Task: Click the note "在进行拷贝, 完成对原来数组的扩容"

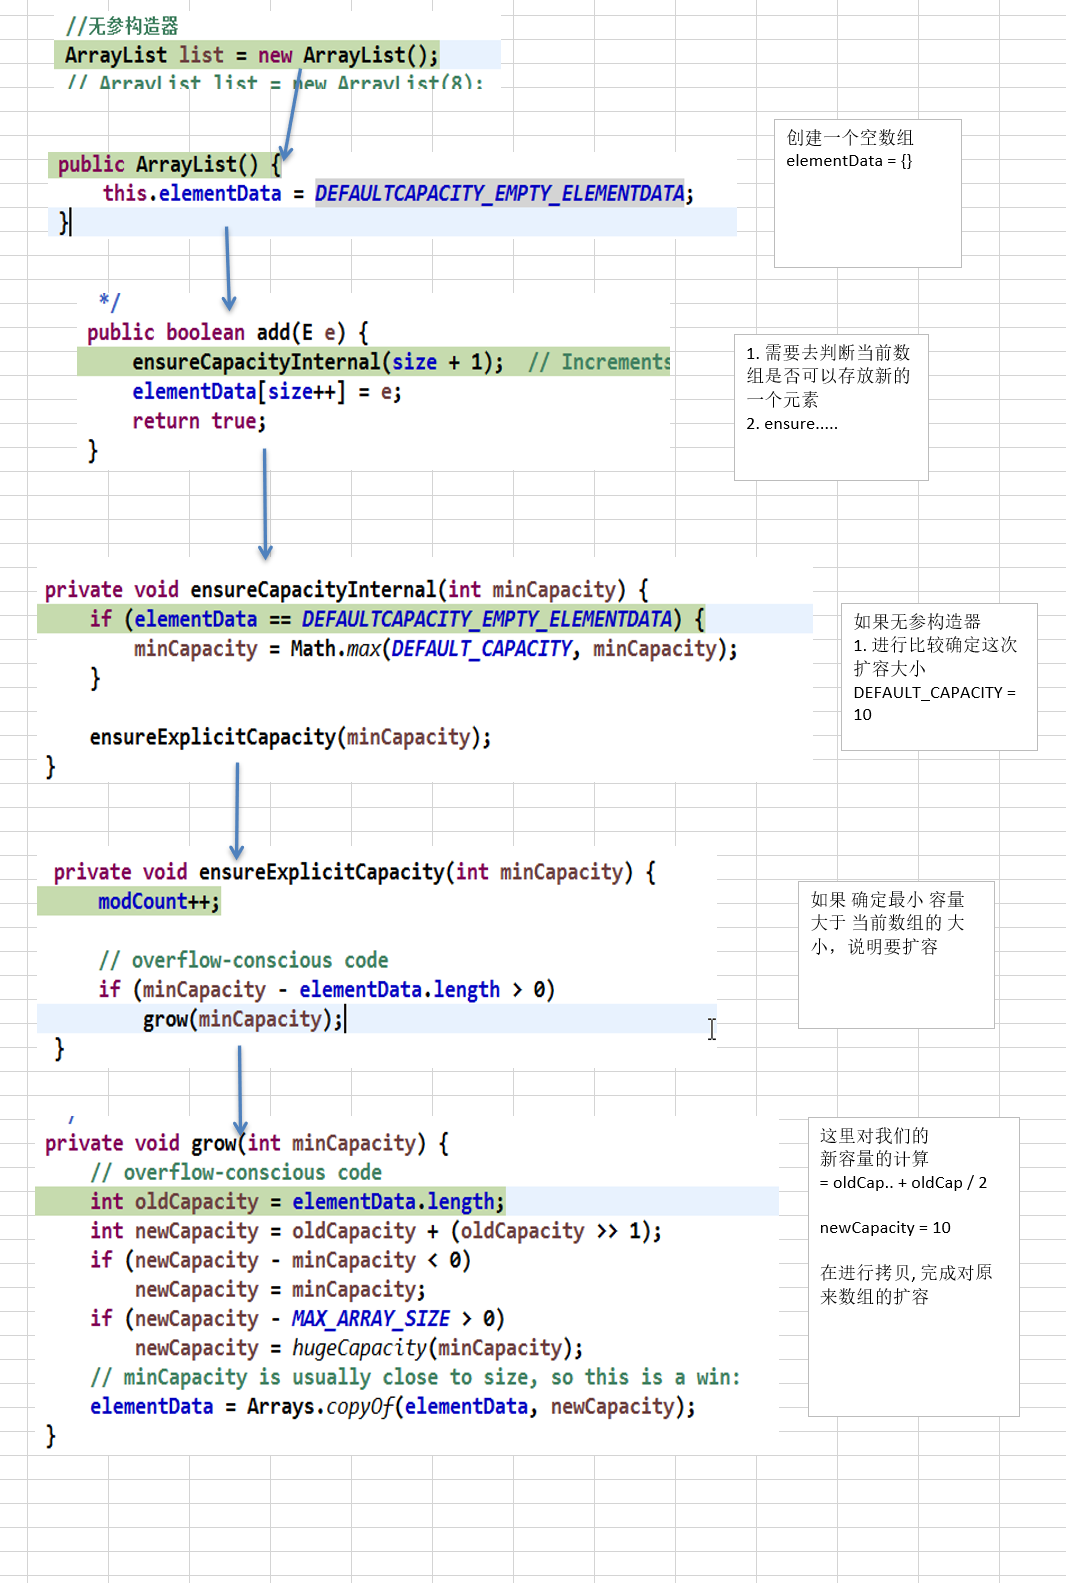Action: [906, 1285]
